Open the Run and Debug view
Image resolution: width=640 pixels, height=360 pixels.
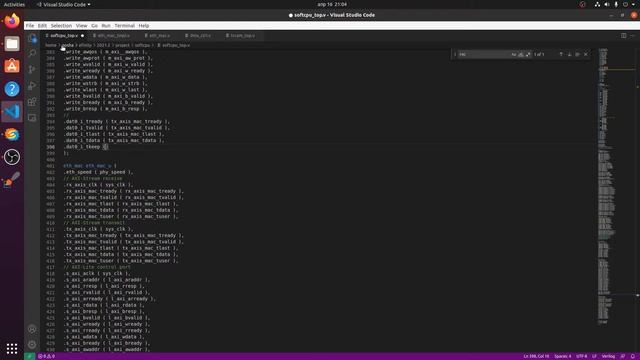[x=32, y=86]
